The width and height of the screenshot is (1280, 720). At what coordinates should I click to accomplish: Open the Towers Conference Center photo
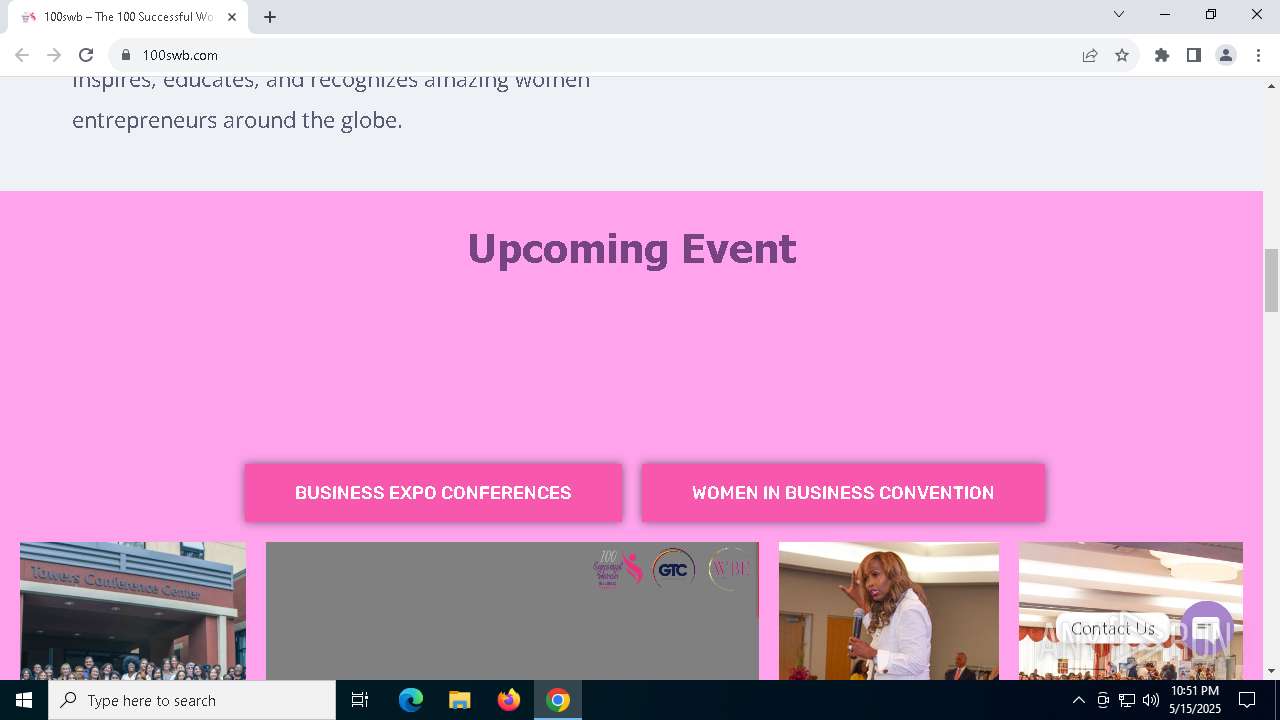click(x=133, y=611)
